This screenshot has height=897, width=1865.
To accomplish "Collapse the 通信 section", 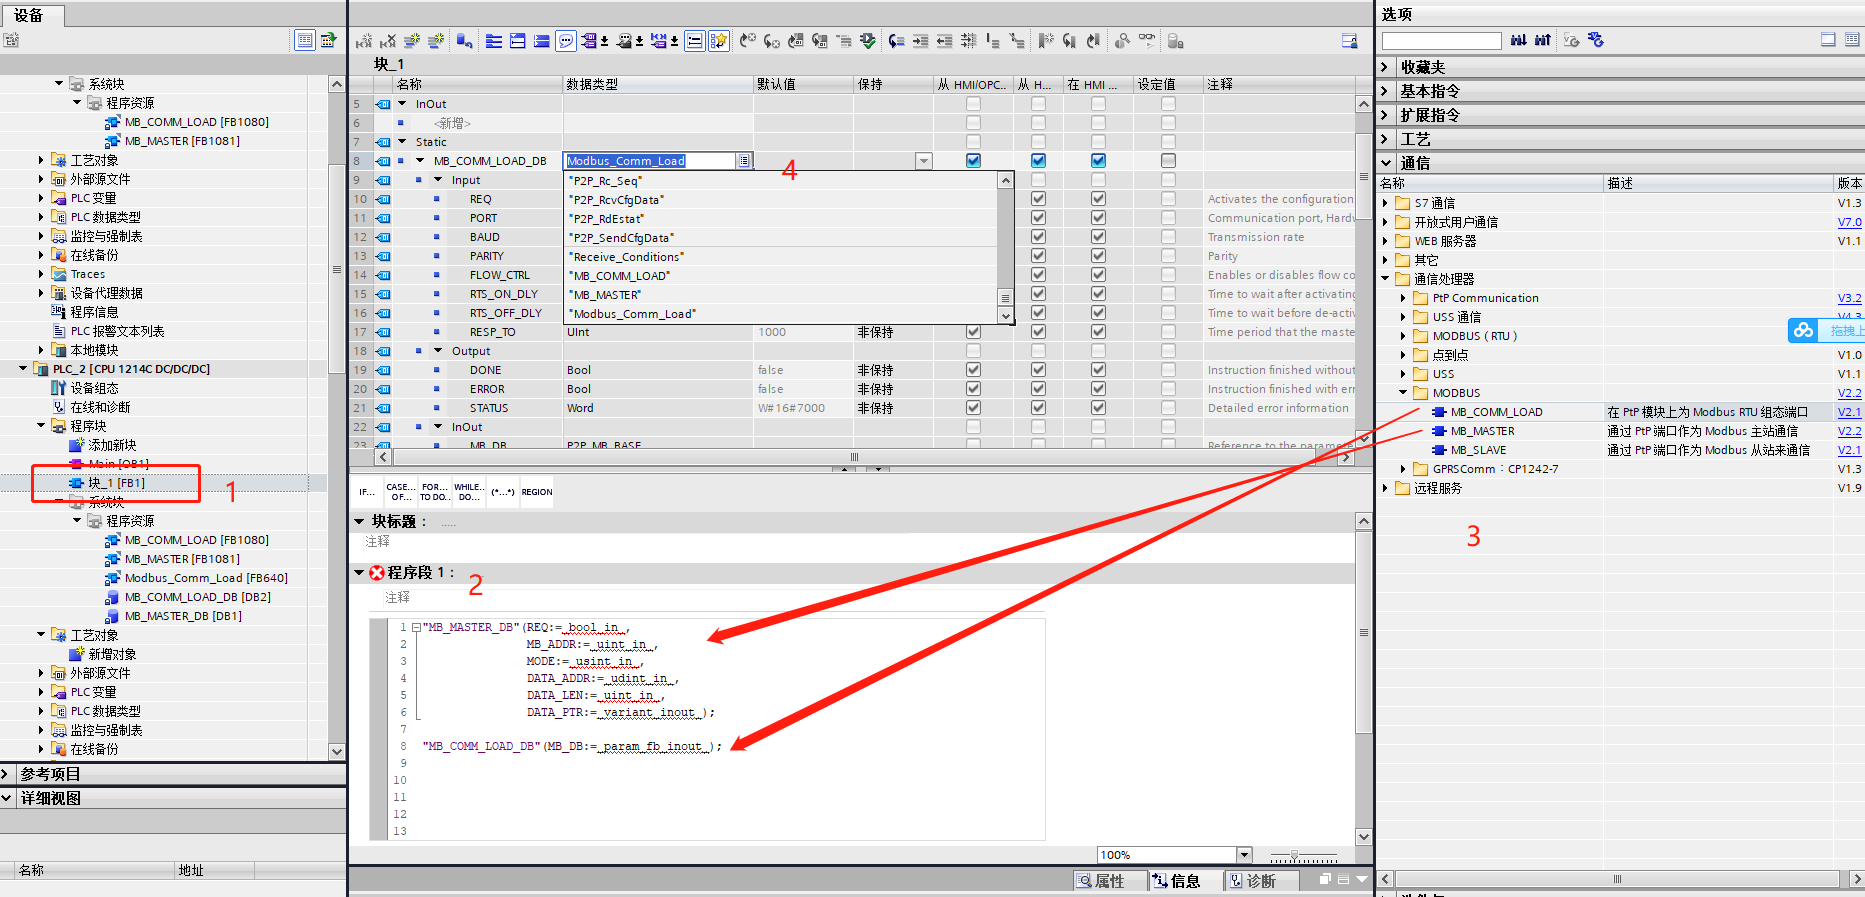I will (x=1385, y=163).
